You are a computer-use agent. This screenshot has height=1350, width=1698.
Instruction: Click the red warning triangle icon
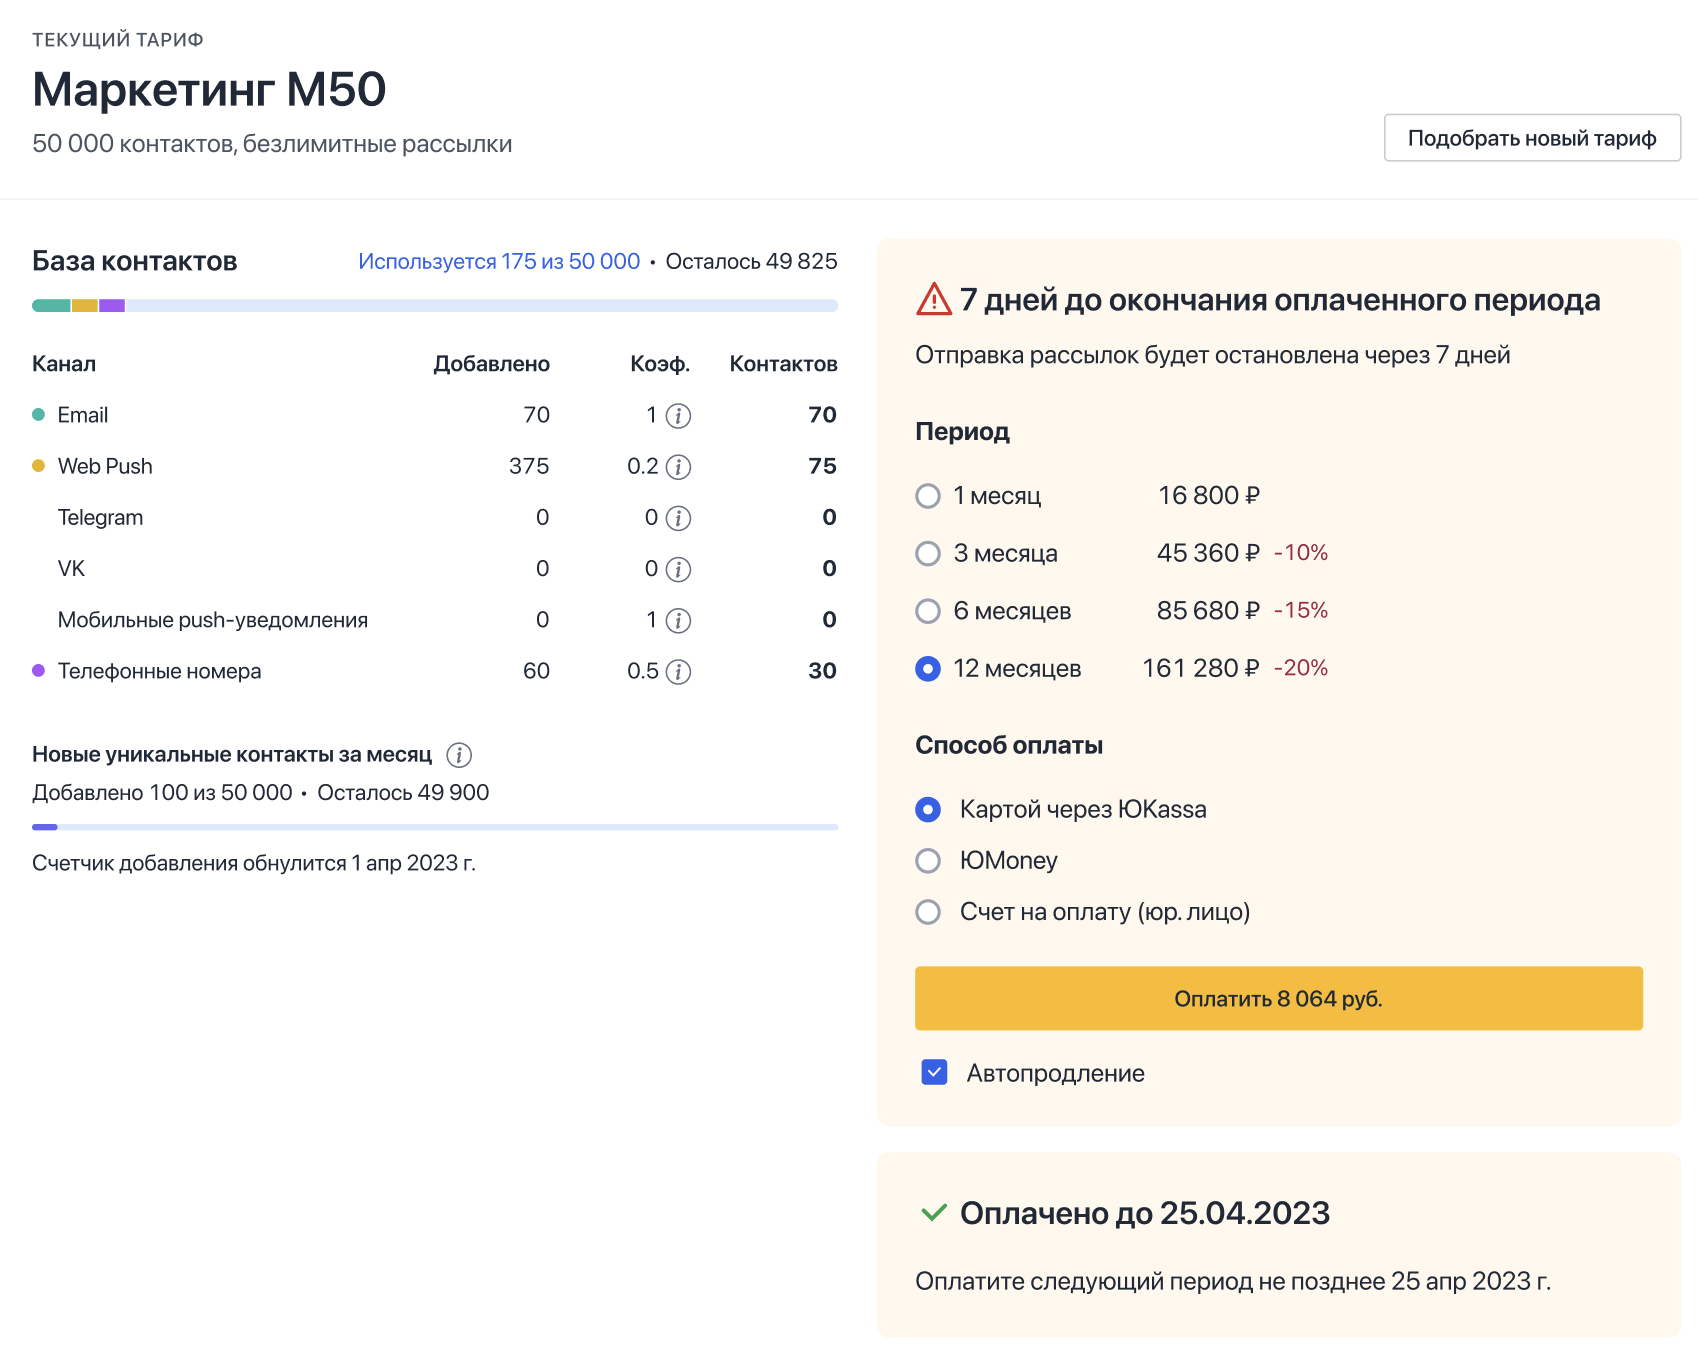click(x=933, y=299)
